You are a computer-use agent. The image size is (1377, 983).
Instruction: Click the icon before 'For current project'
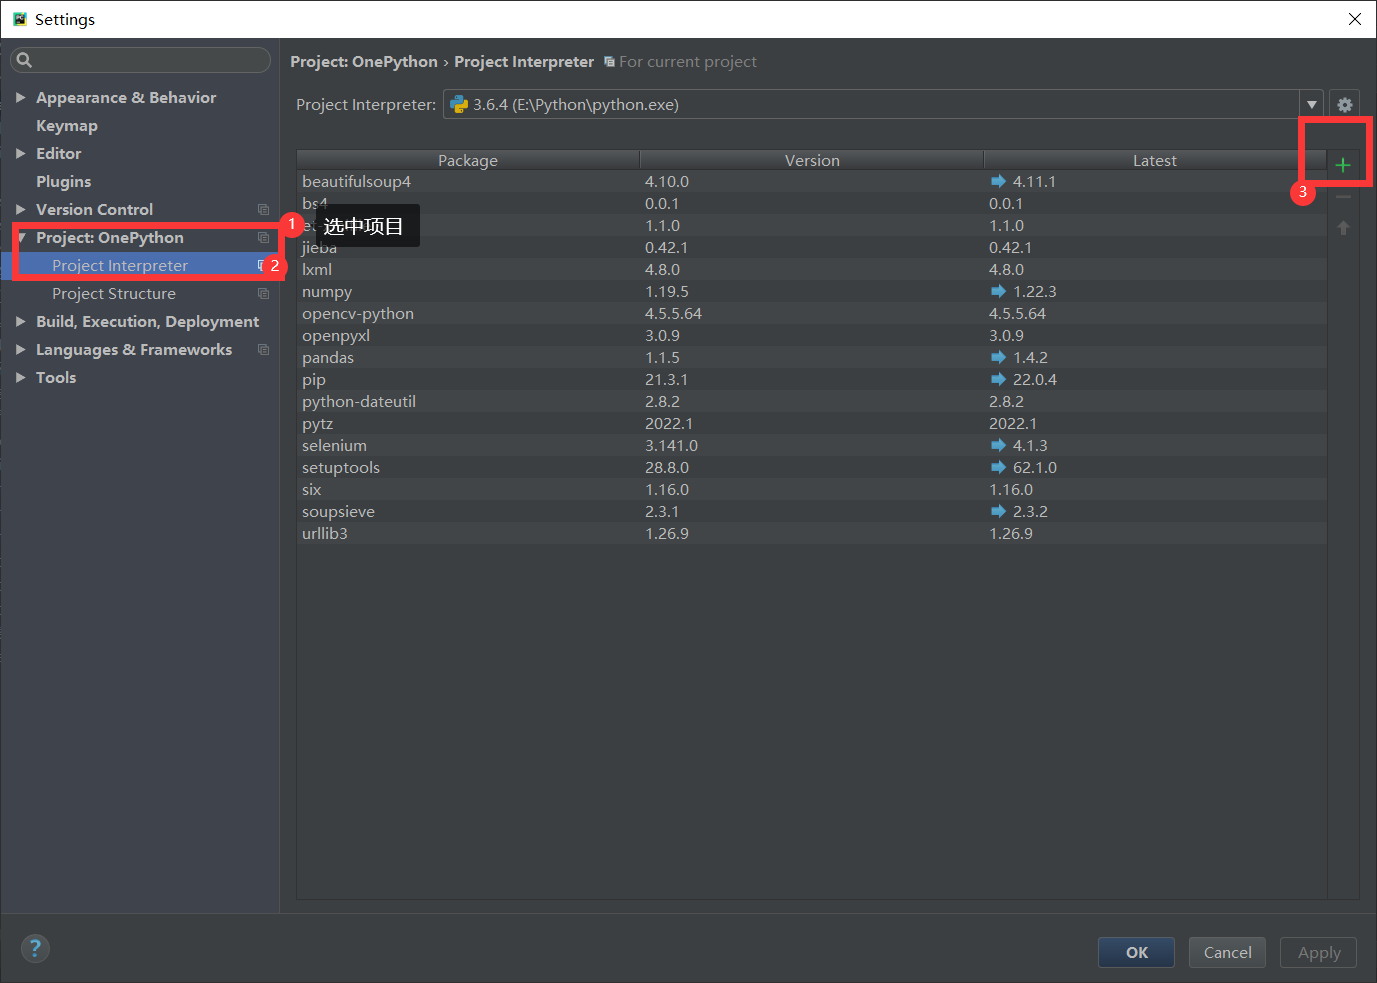coord(609,61)
